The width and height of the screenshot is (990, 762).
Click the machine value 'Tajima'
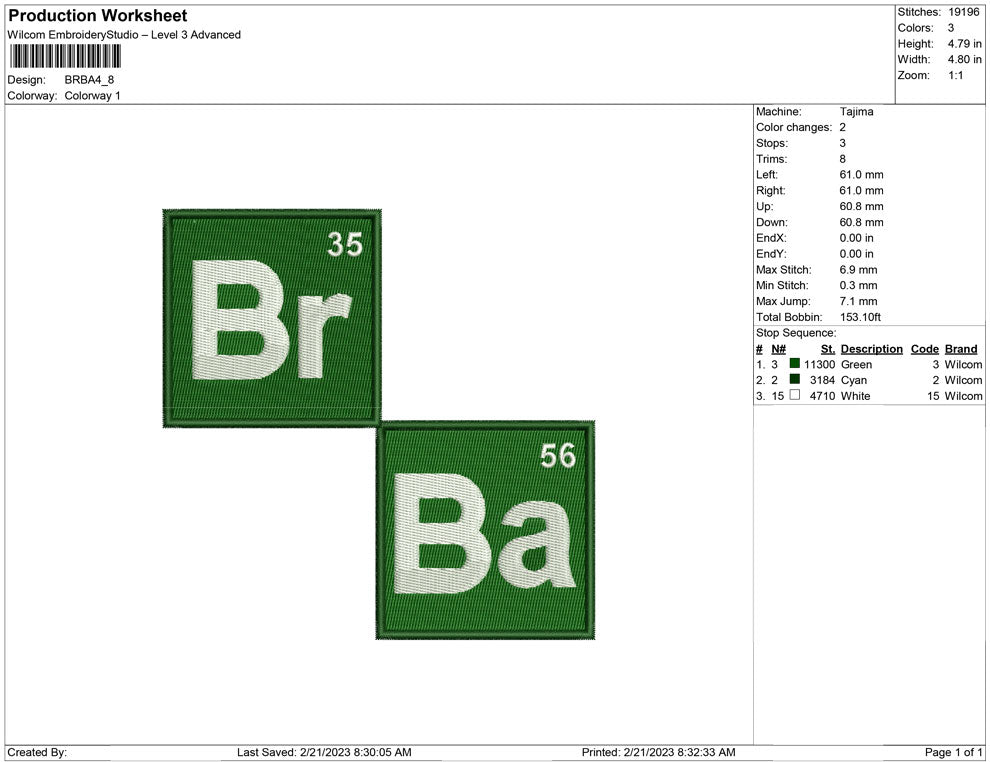click(856, 111)
